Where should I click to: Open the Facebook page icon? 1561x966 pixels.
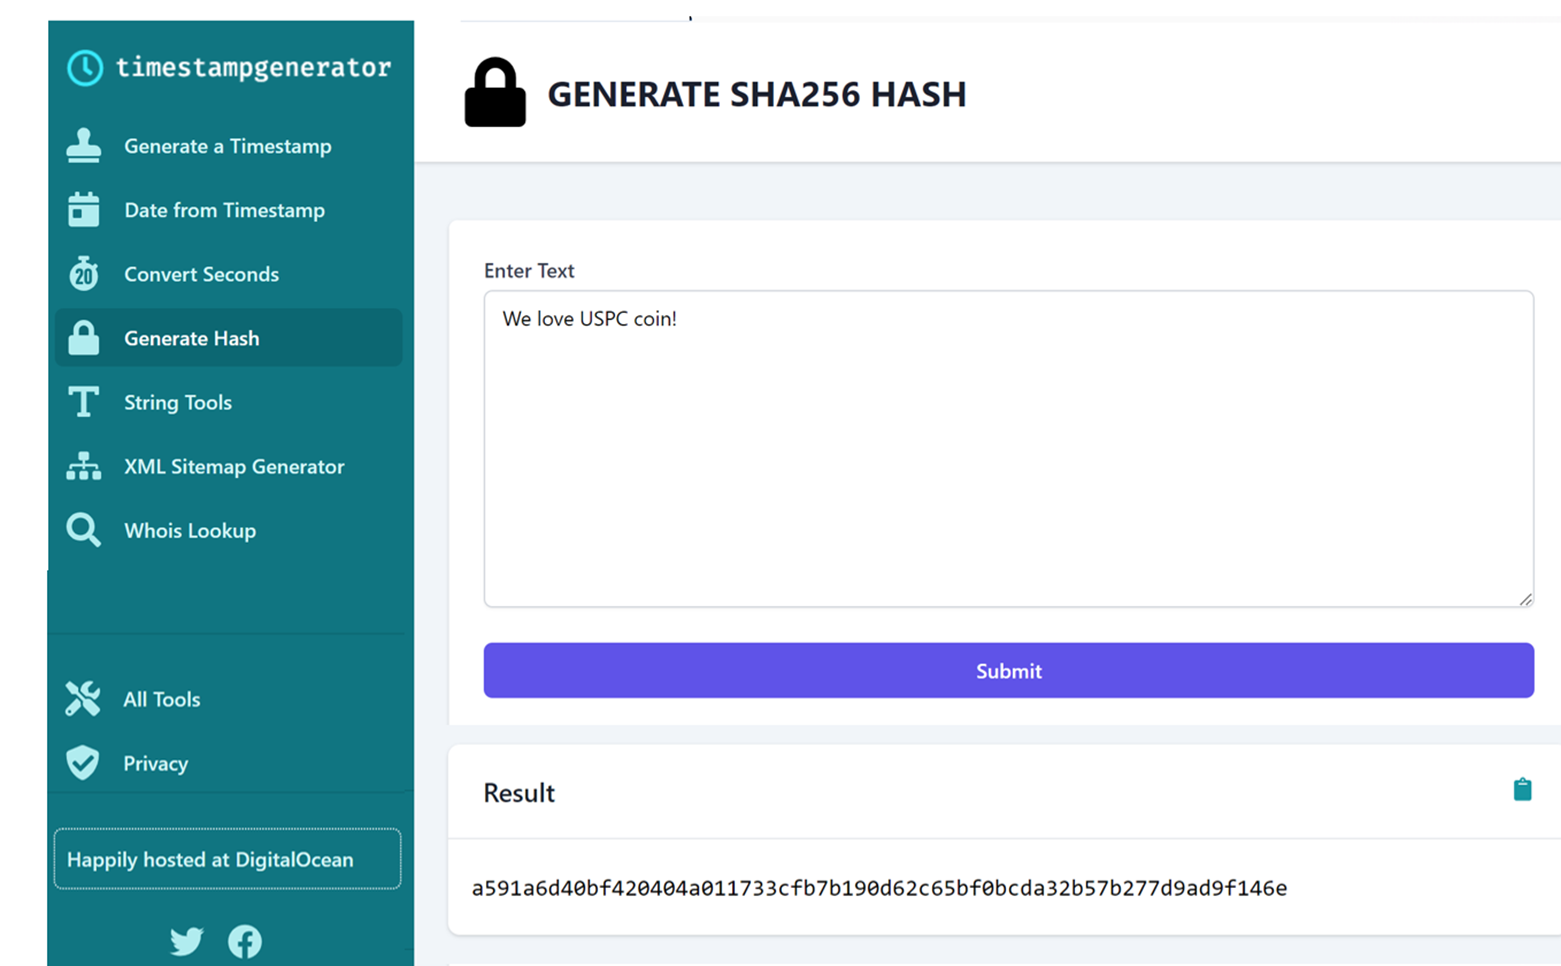pos(245,941)
